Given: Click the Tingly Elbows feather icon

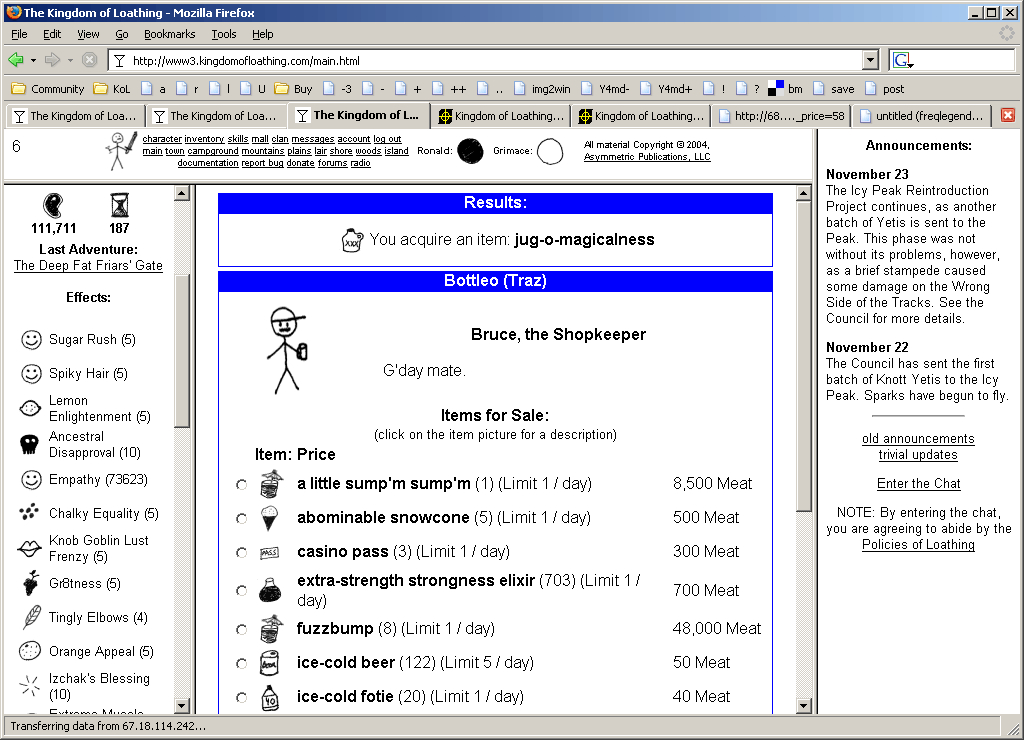Looking at the screenshot, I should [x=31, y=617].
